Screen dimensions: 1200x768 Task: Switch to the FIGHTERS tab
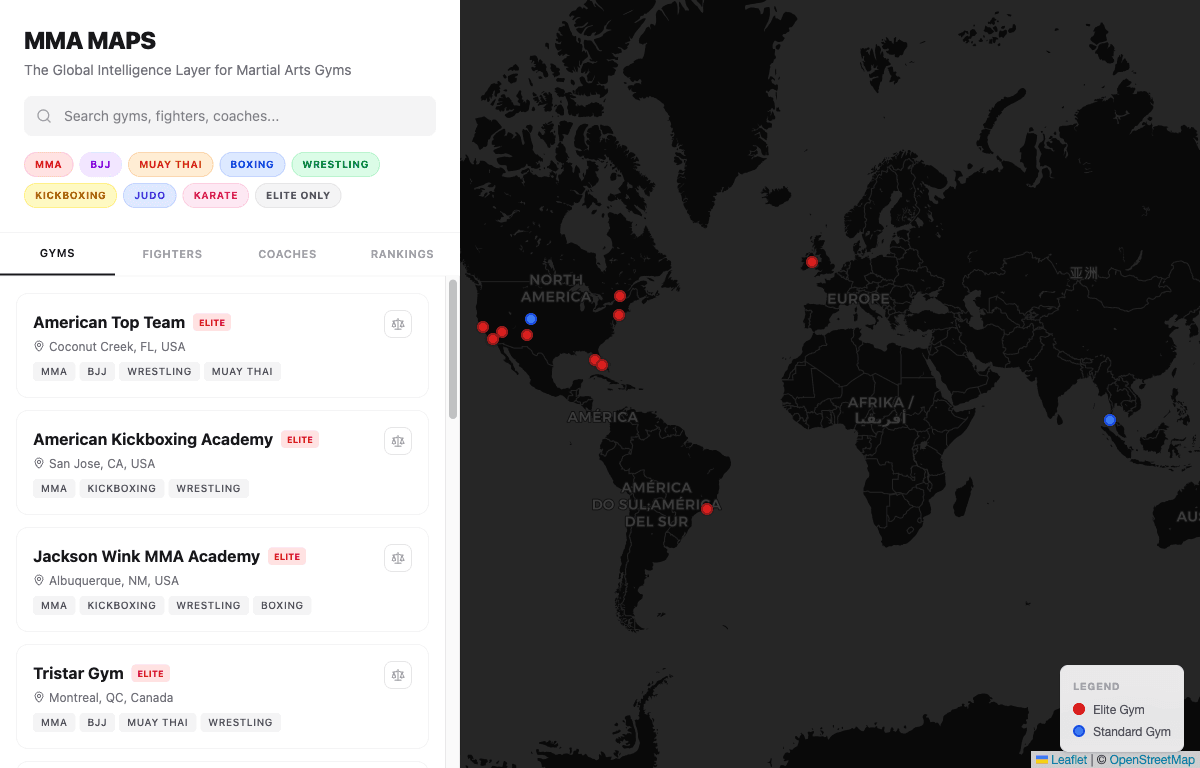172,254
